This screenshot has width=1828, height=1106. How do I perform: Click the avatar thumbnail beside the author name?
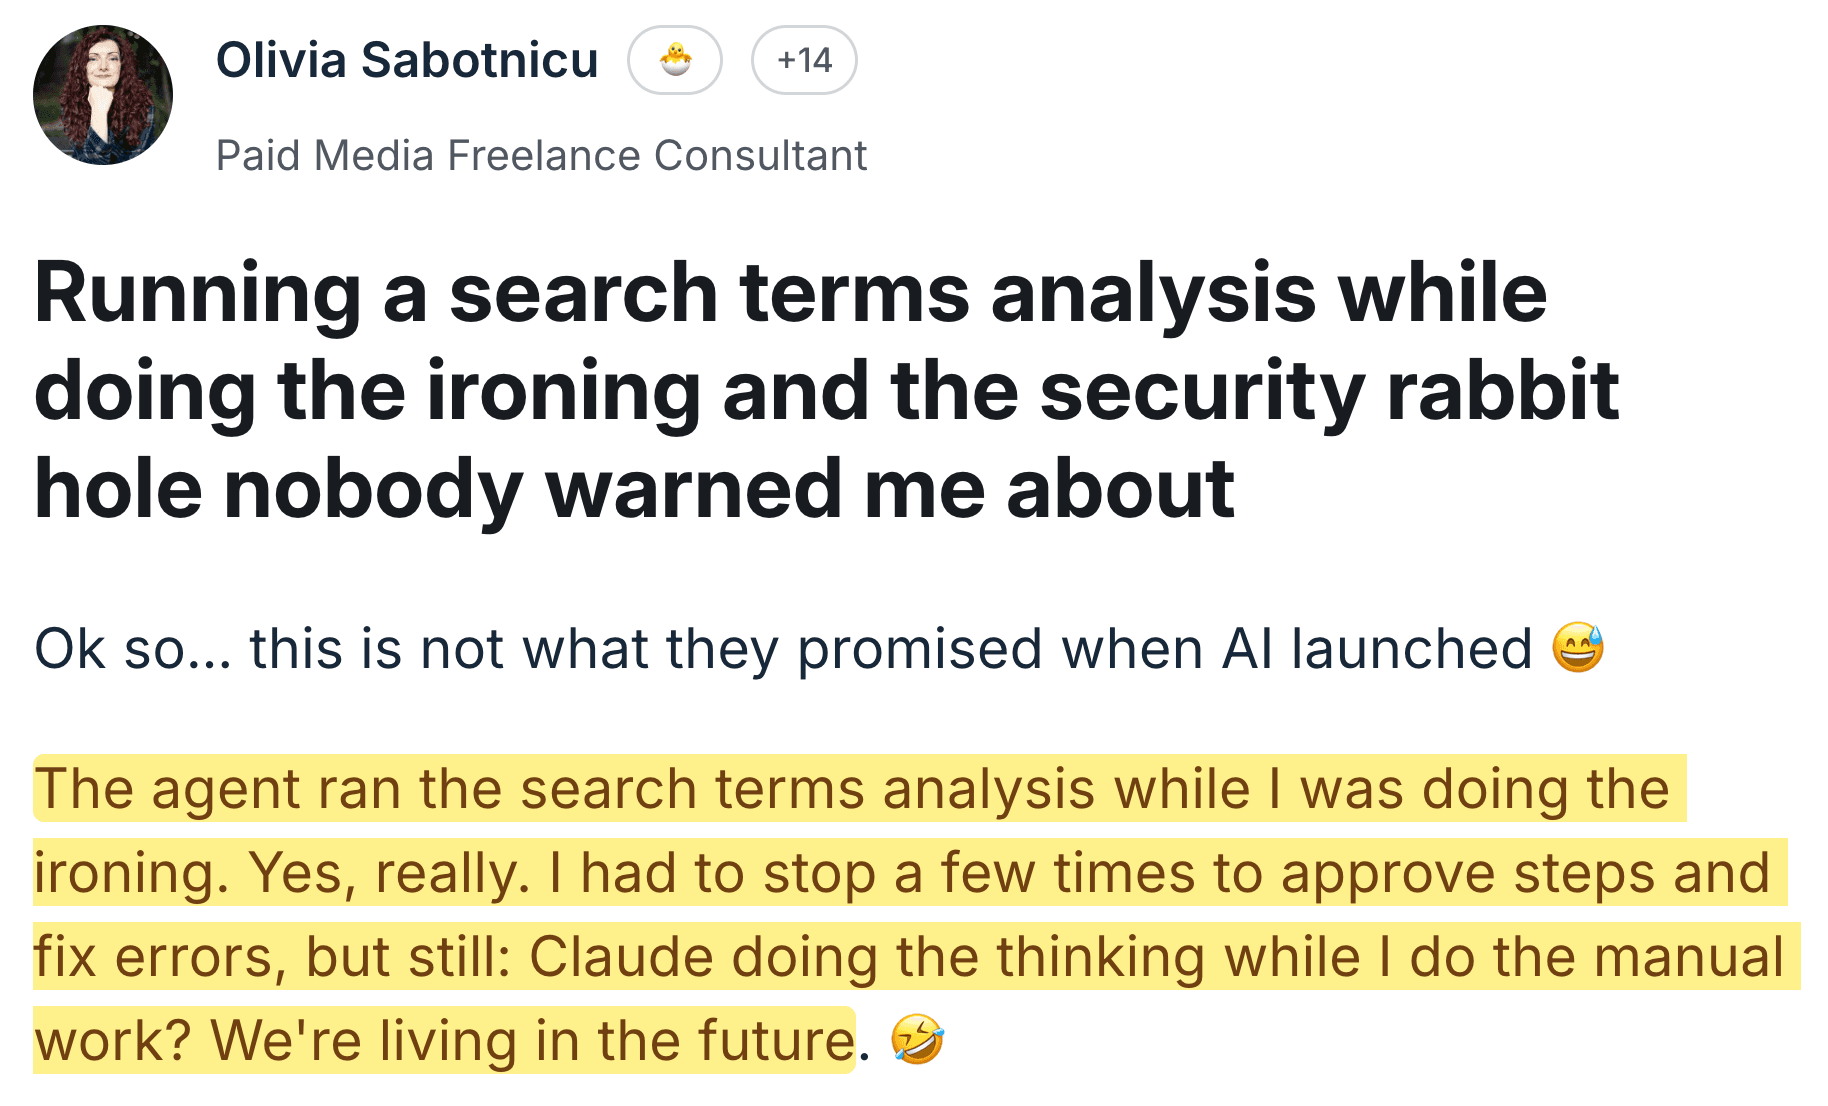103,93
